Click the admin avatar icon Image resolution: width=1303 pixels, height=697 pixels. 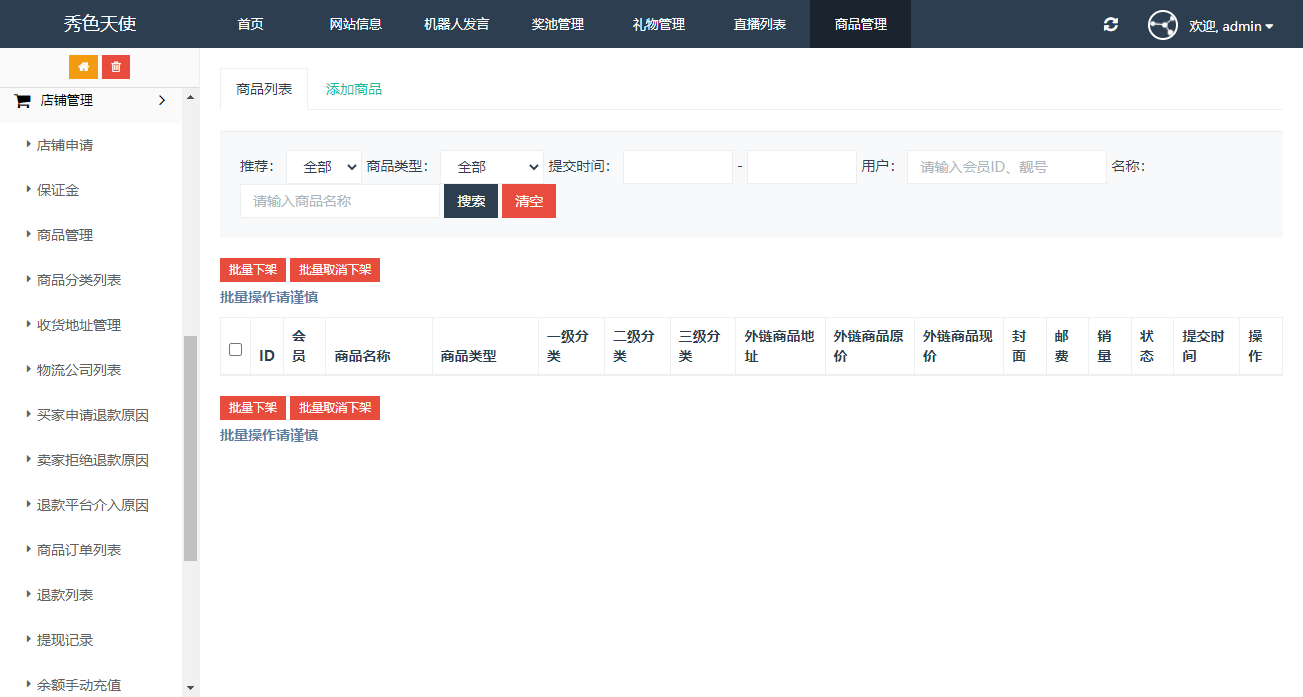pos(1162,25)
